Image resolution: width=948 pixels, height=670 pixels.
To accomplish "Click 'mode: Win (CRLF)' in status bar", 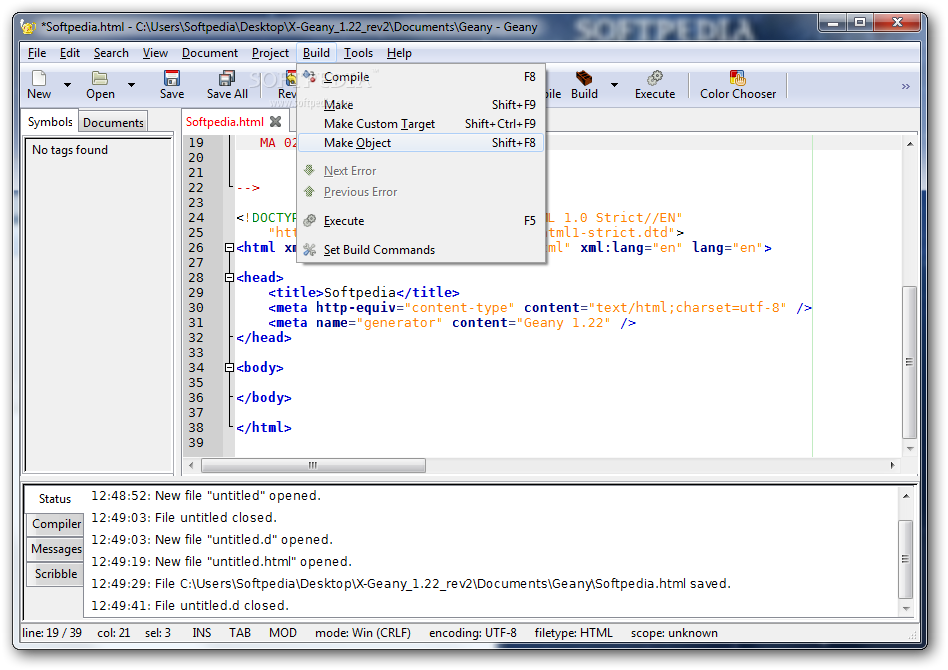I will click(363, 633).
